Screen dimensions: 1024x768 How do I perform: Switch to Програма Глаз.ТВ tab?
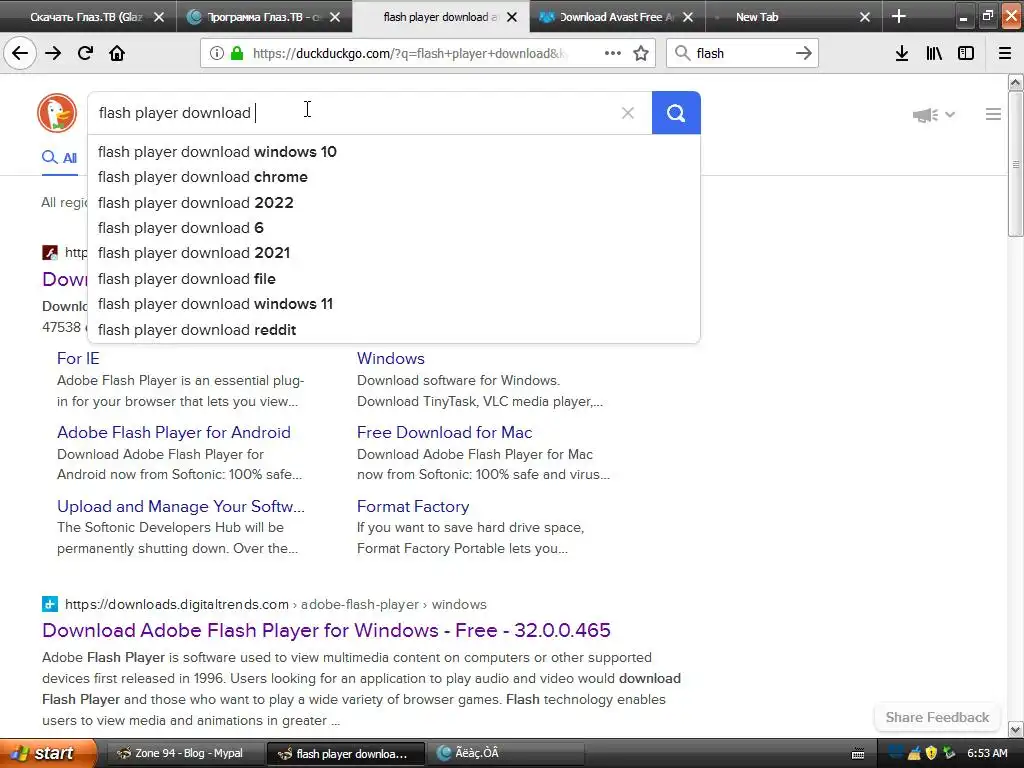tap(264, 17)
